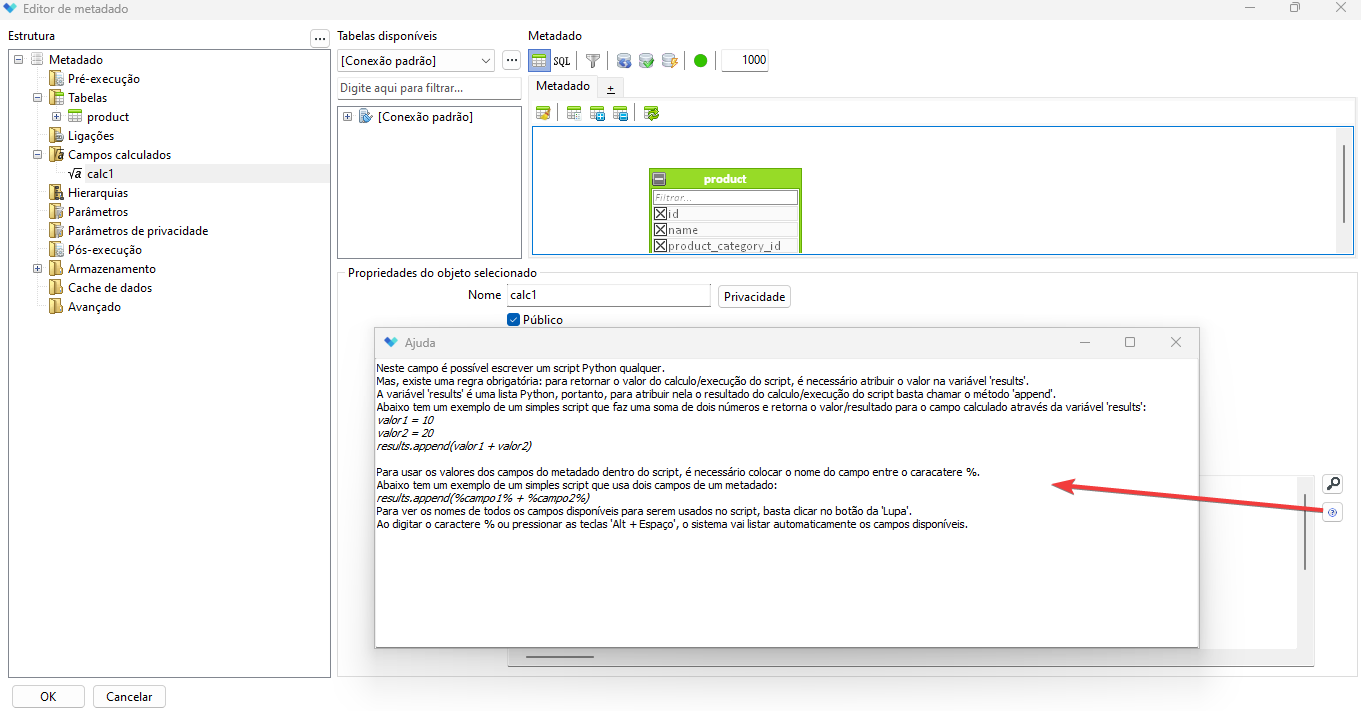1361x711 pixels.
Task: Click table icon with plus sign
Action: 597,114
